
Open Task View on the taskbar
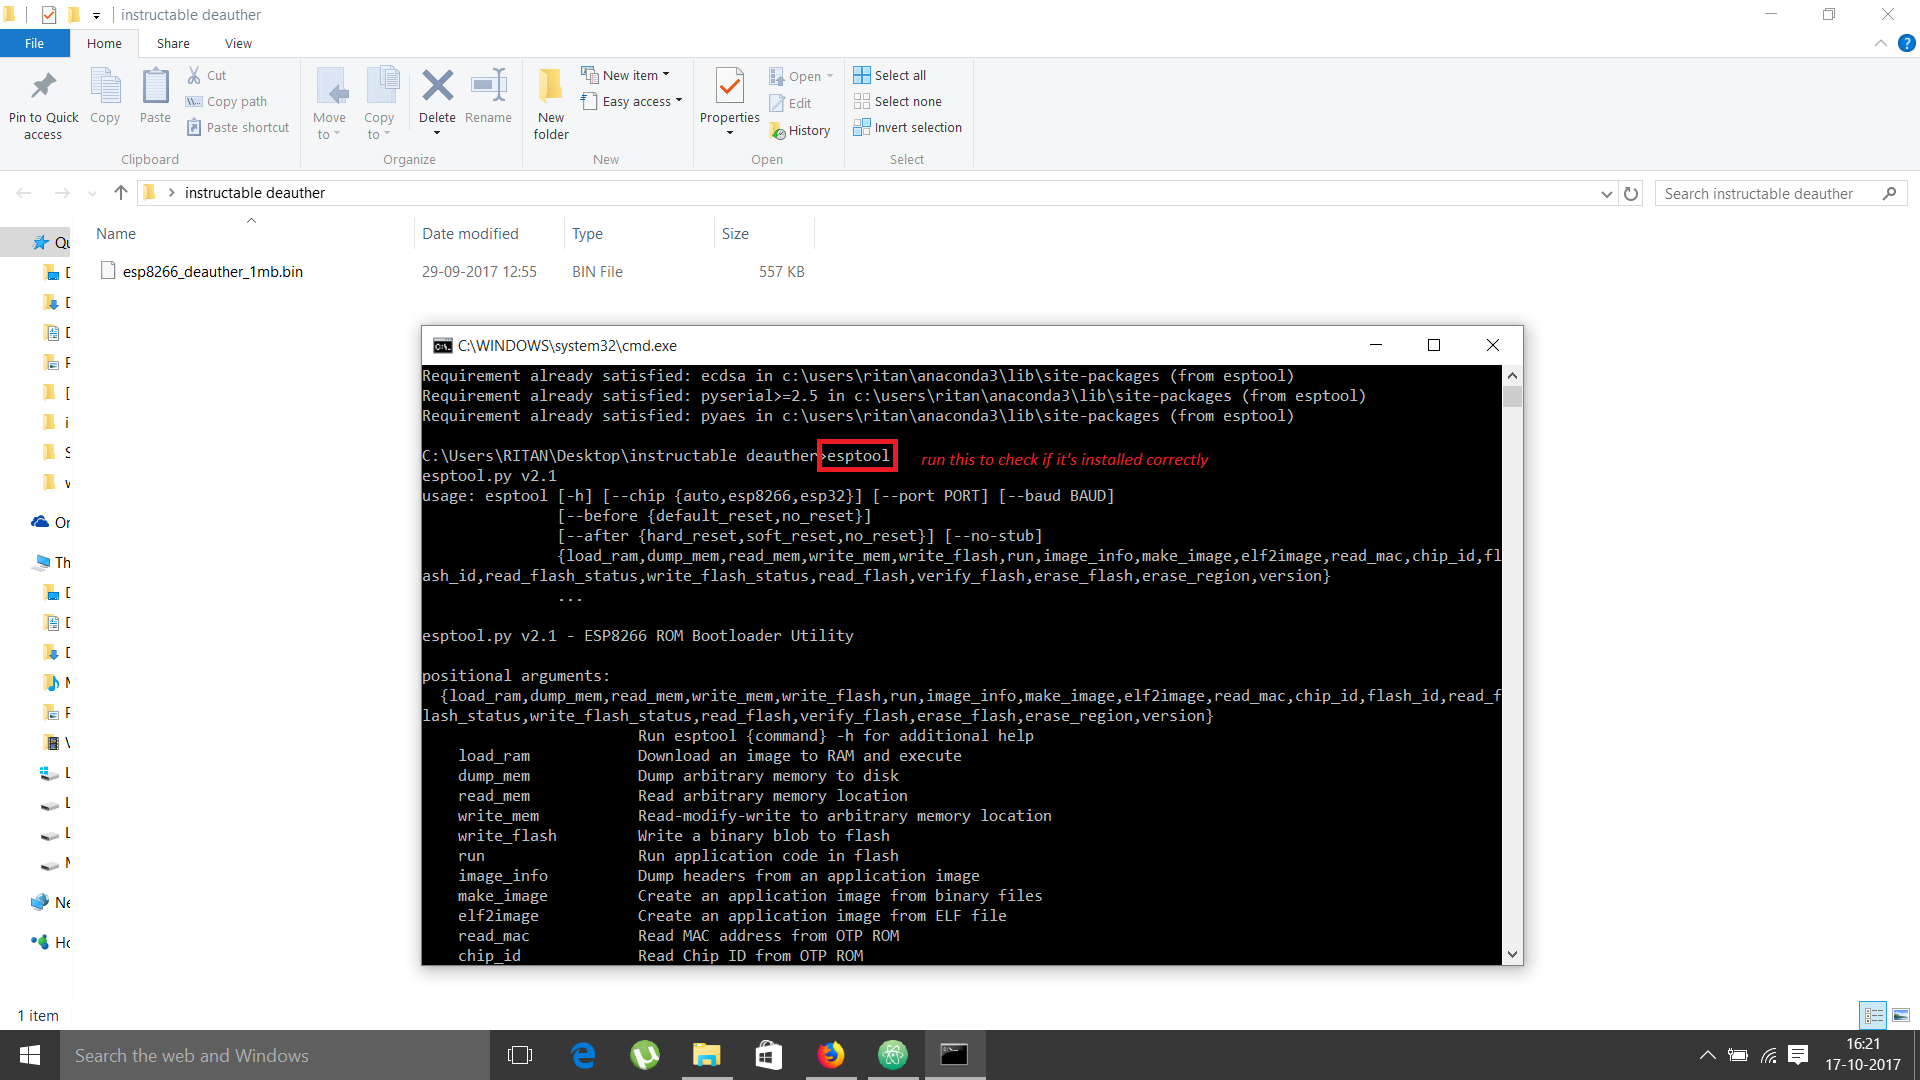520,1055
